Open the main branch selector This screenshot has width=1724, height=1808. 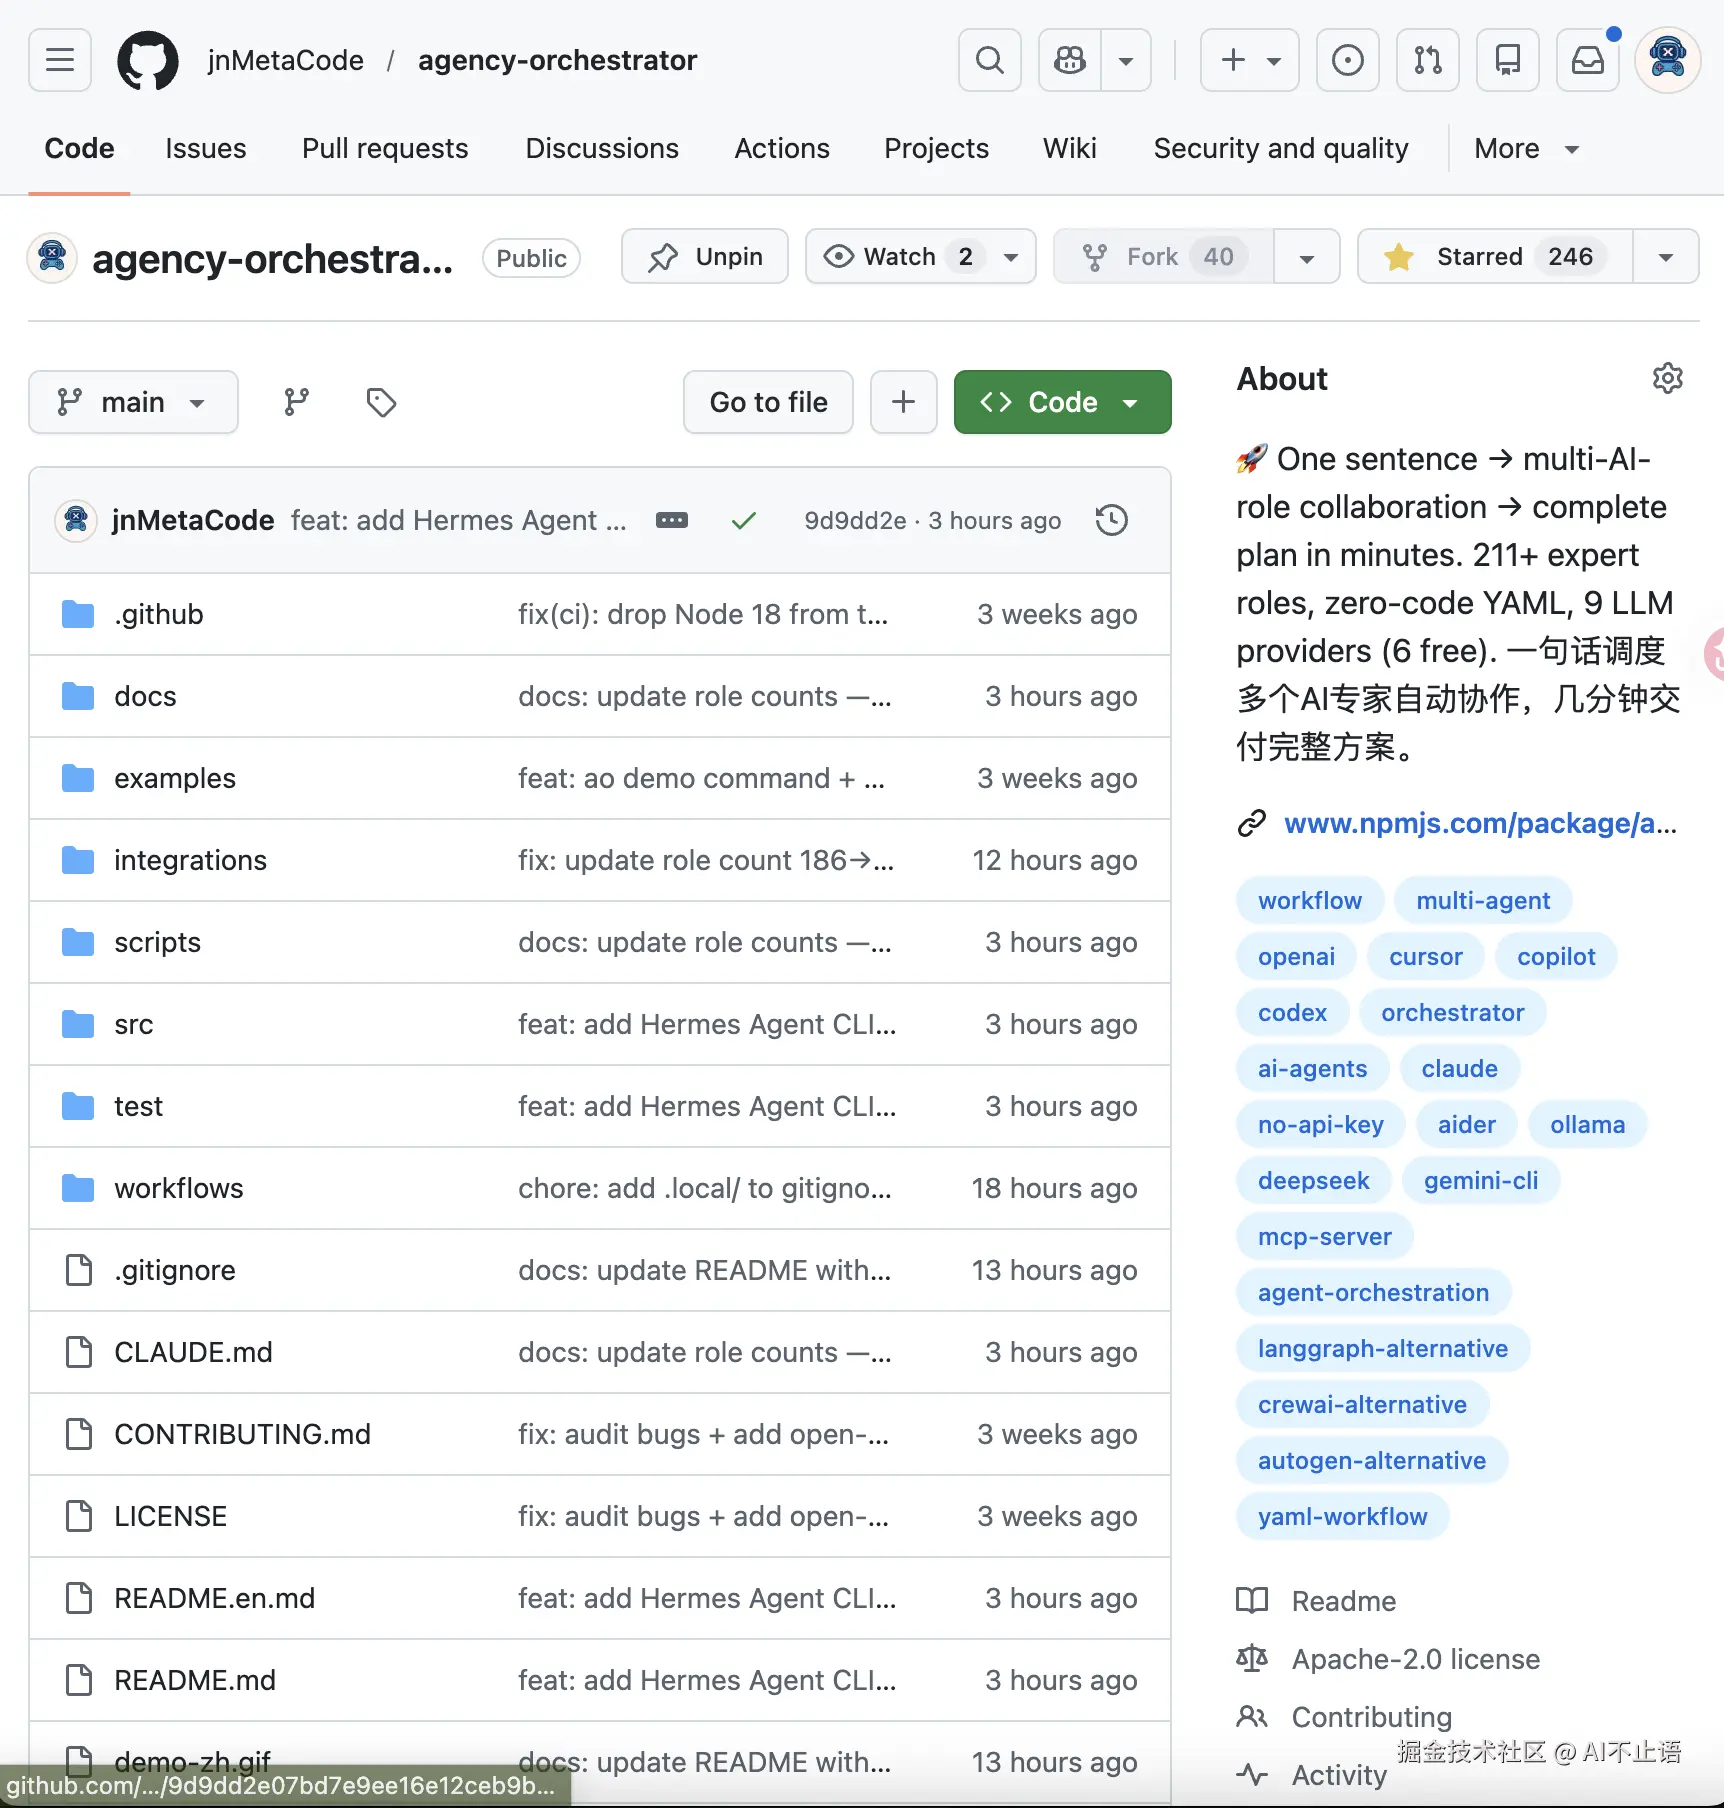coord(133,402)
